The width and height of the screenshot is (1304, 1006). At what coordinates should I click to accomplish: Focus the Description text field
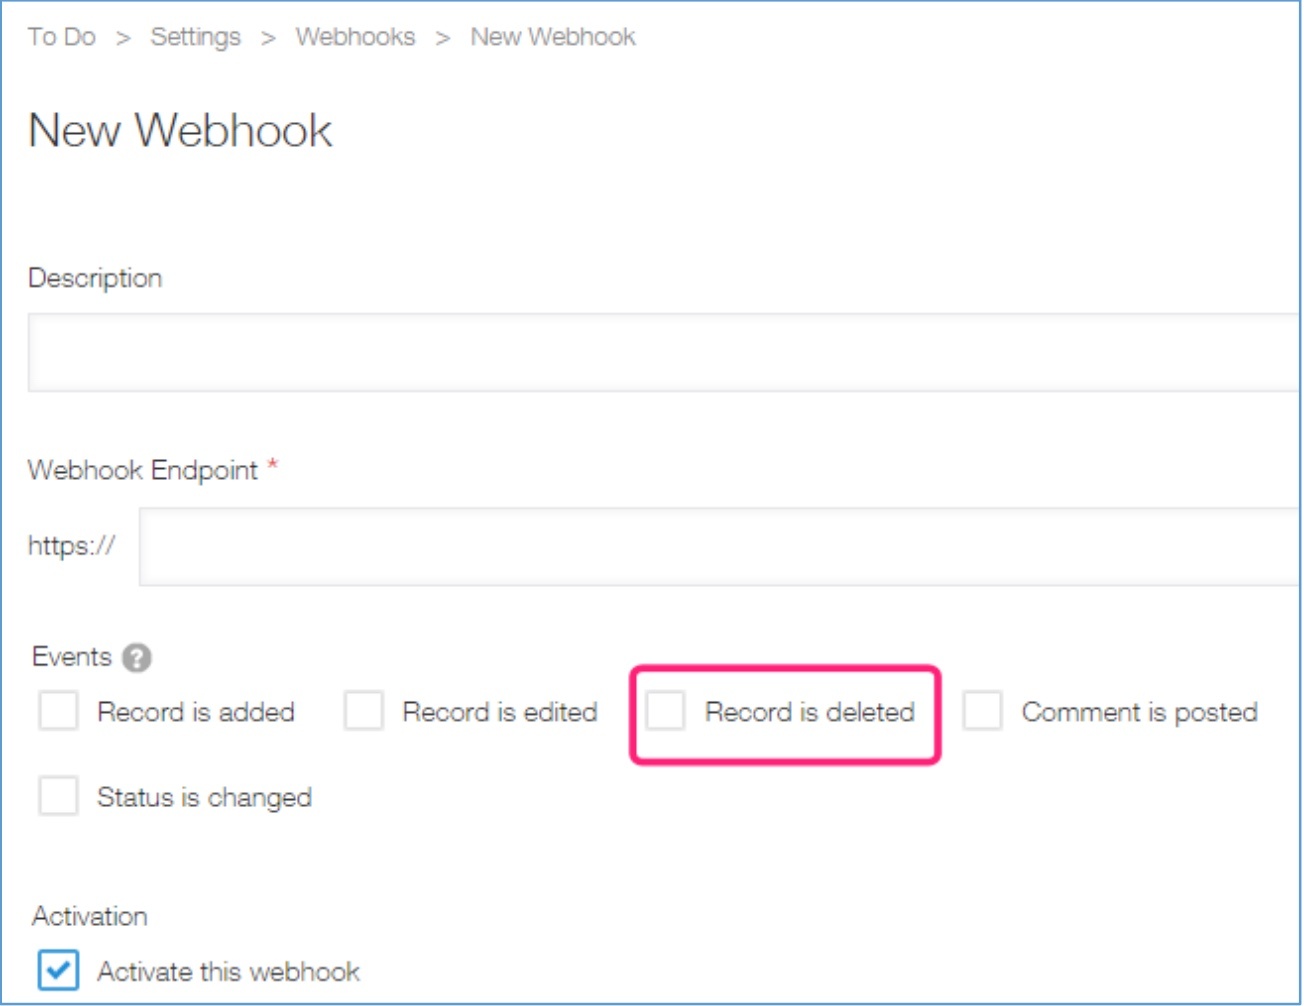(x=660, y=352)
